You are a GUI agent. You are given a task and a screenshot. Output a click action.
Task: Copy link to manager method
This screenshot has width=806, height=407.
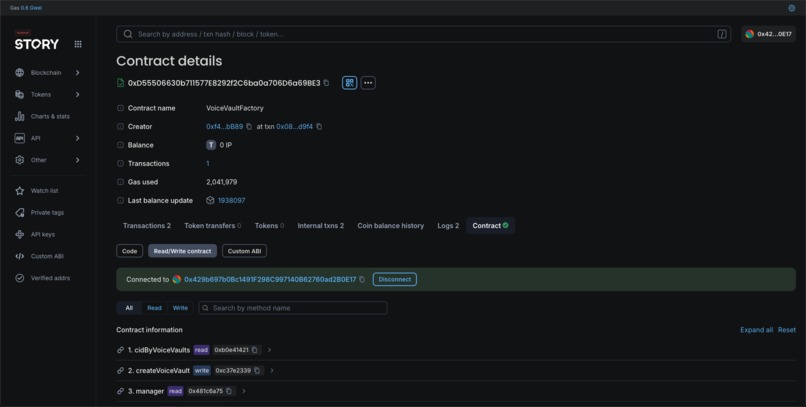coord(120,391)
